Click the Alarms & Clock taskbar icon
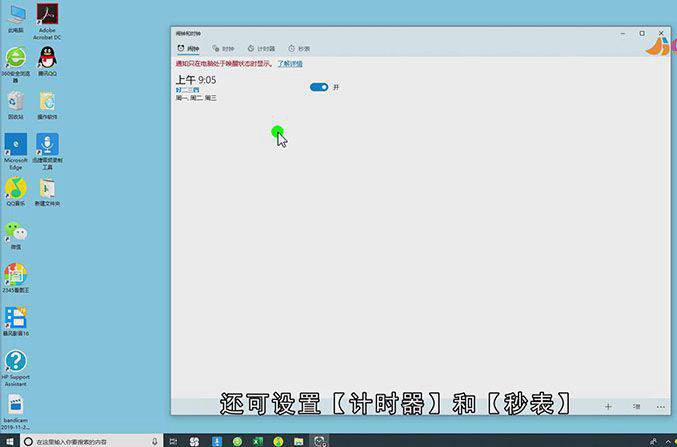 click(x=320, y=441)
